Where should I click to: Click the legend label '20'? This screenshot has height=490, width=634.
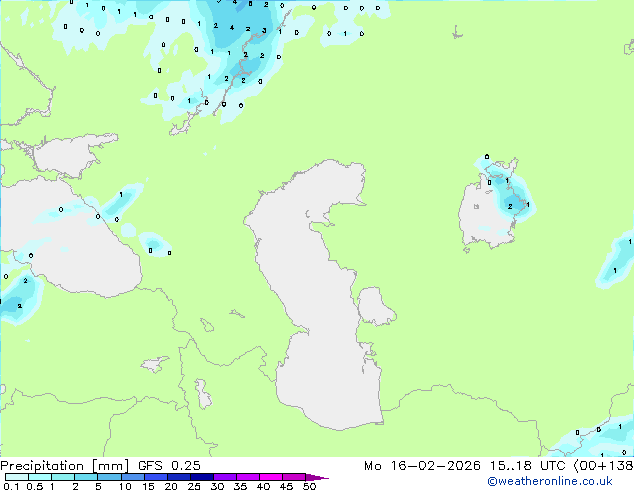tap(171, 486)
